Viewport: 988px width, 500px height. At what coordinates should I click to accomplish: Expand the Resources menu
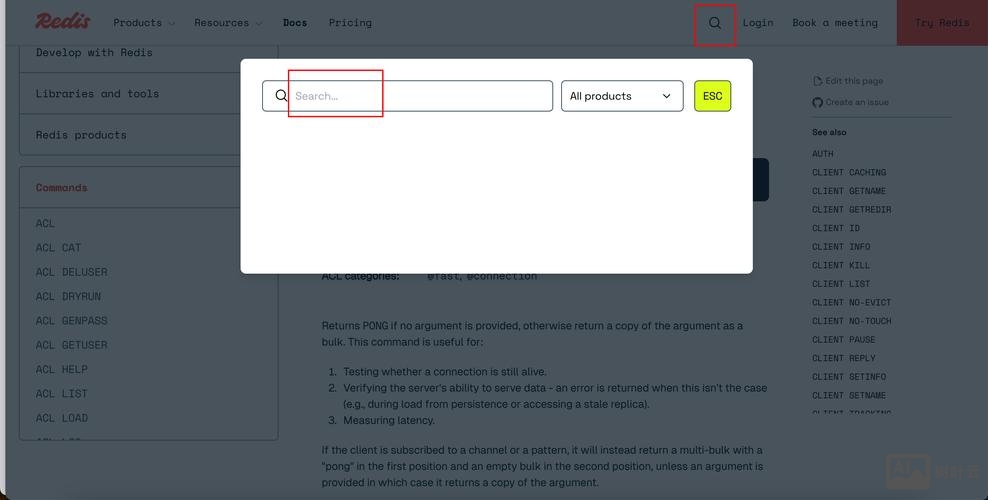tap(228, 23)
